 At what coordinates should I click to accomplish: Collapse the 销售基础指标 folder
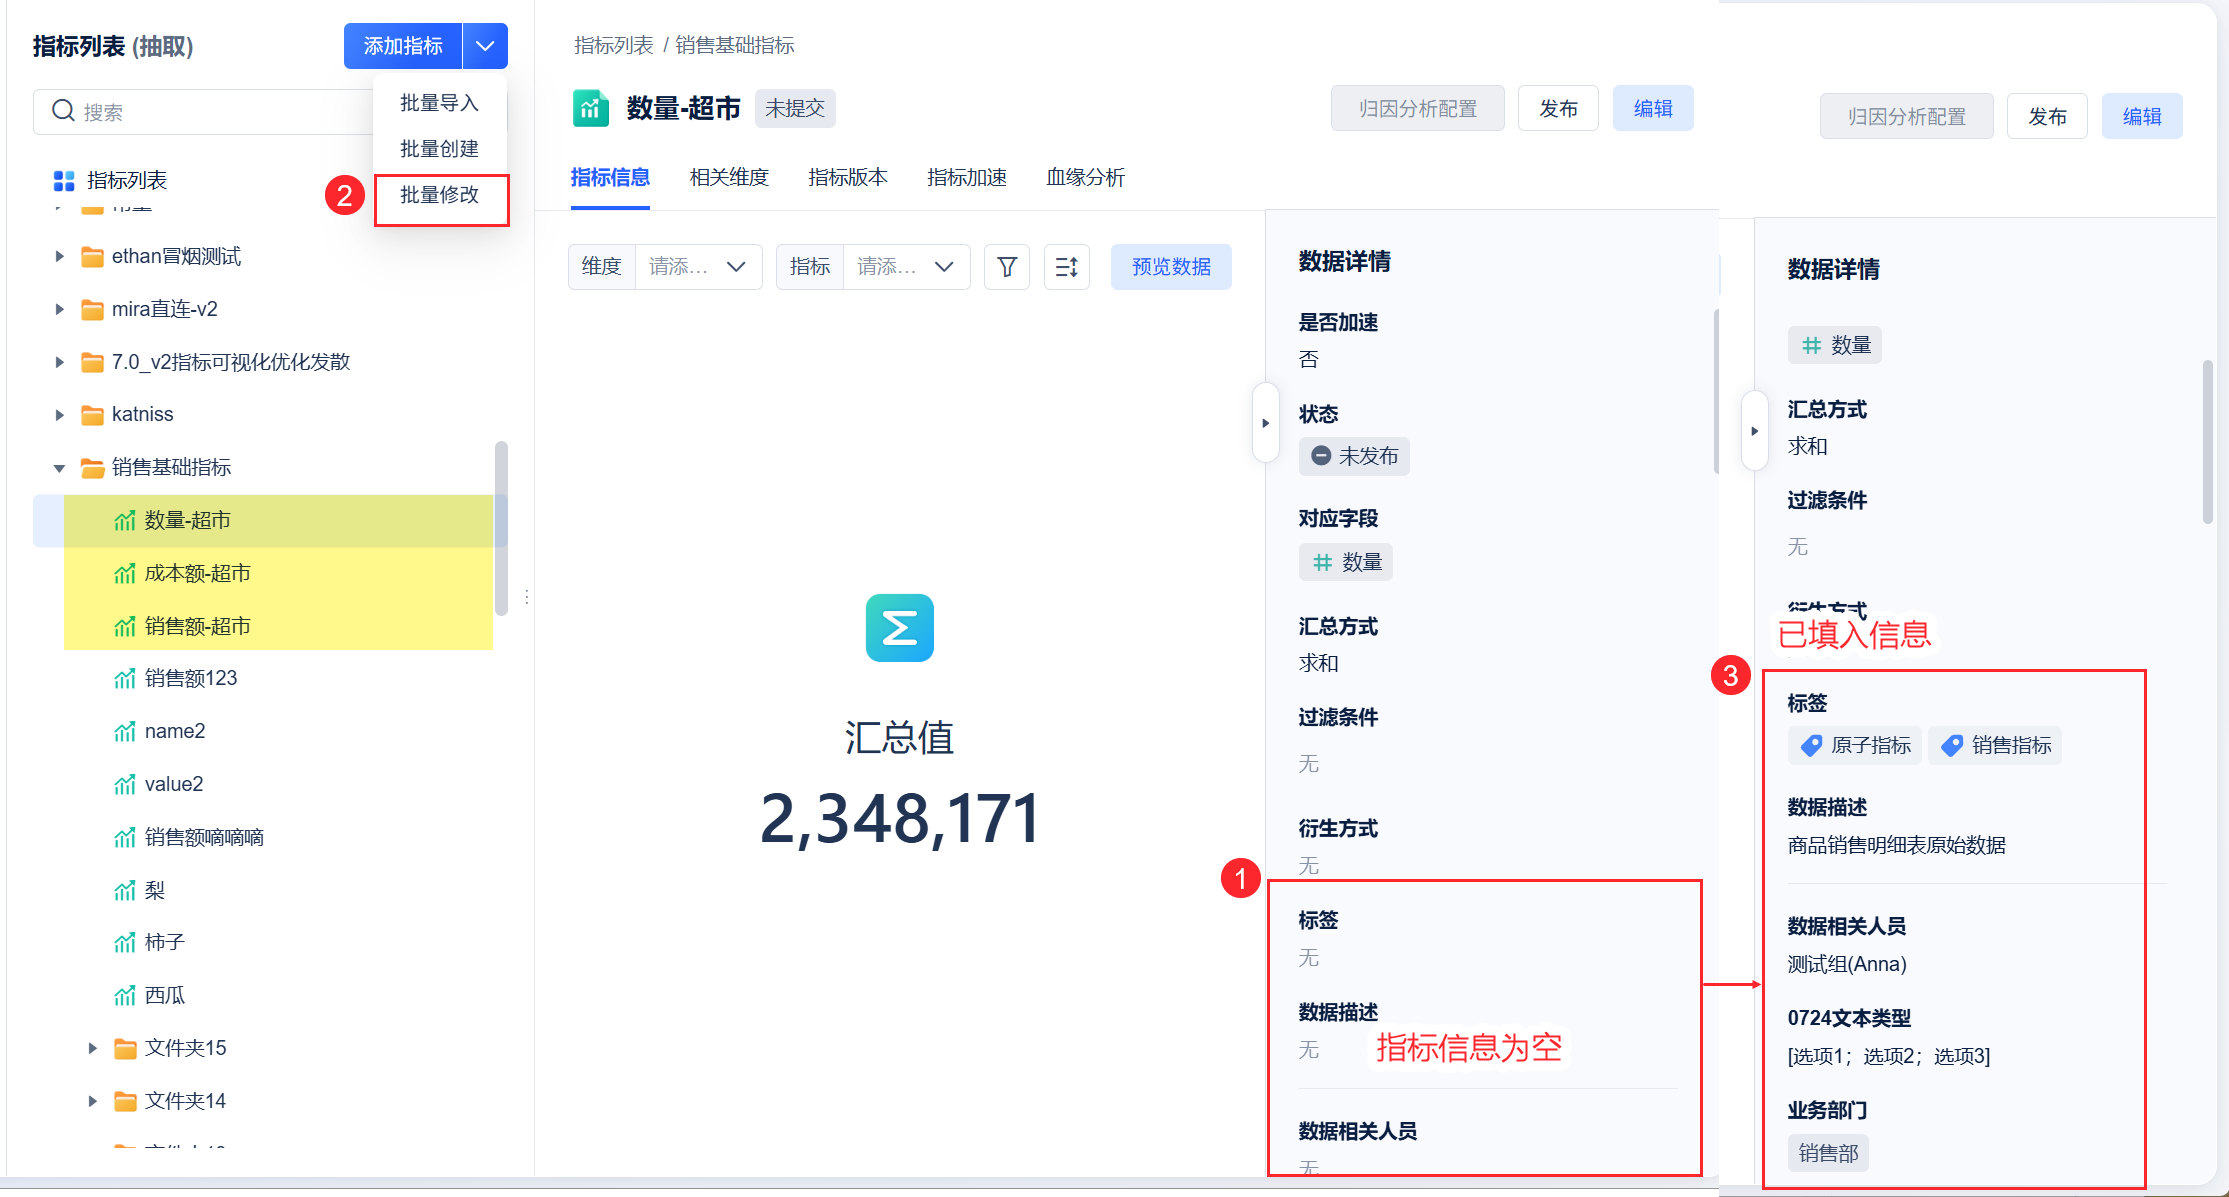click(60, 468)
